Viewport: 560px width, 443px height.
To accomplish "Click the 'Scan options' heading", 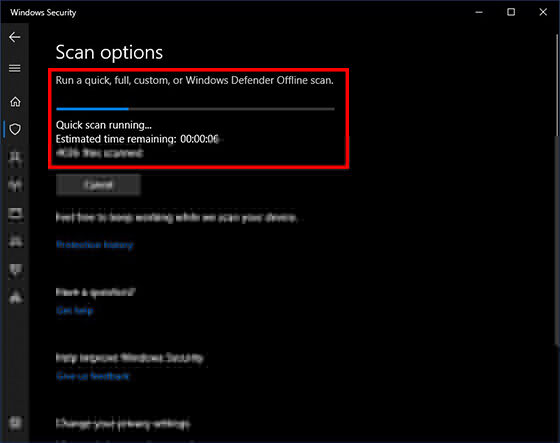I will [x=109, y=53].
